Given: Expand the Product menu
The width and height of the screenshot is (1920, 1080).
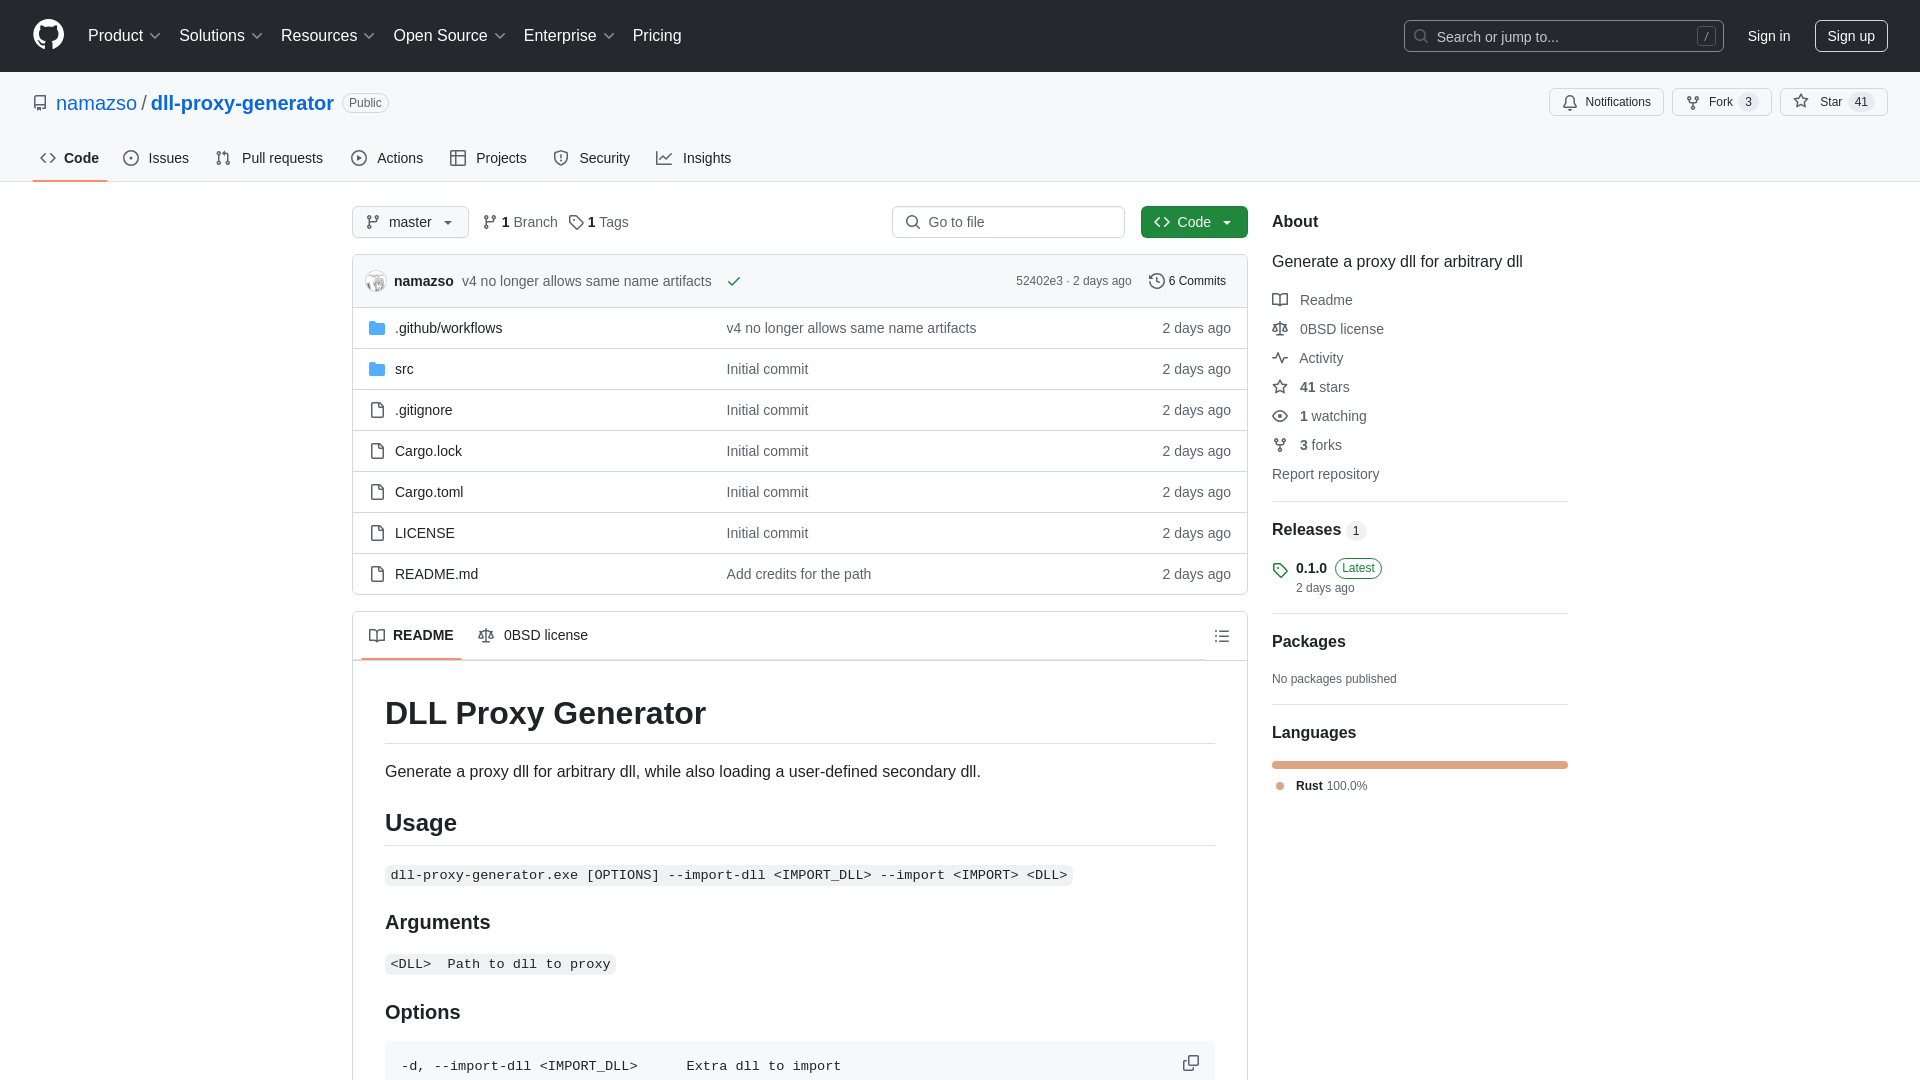Looking at the screenshot, I should point(125,36).
